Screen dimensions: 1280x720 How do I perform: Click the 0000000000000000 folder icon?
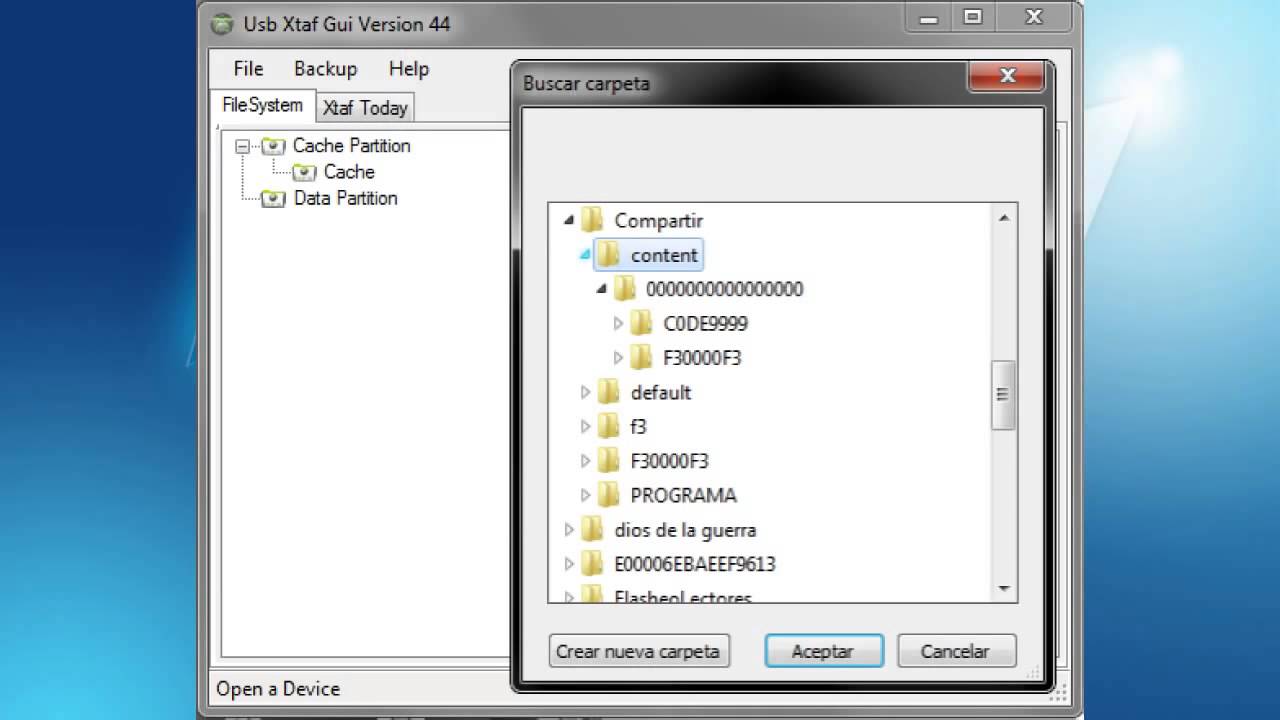click(x=625, y=289)
